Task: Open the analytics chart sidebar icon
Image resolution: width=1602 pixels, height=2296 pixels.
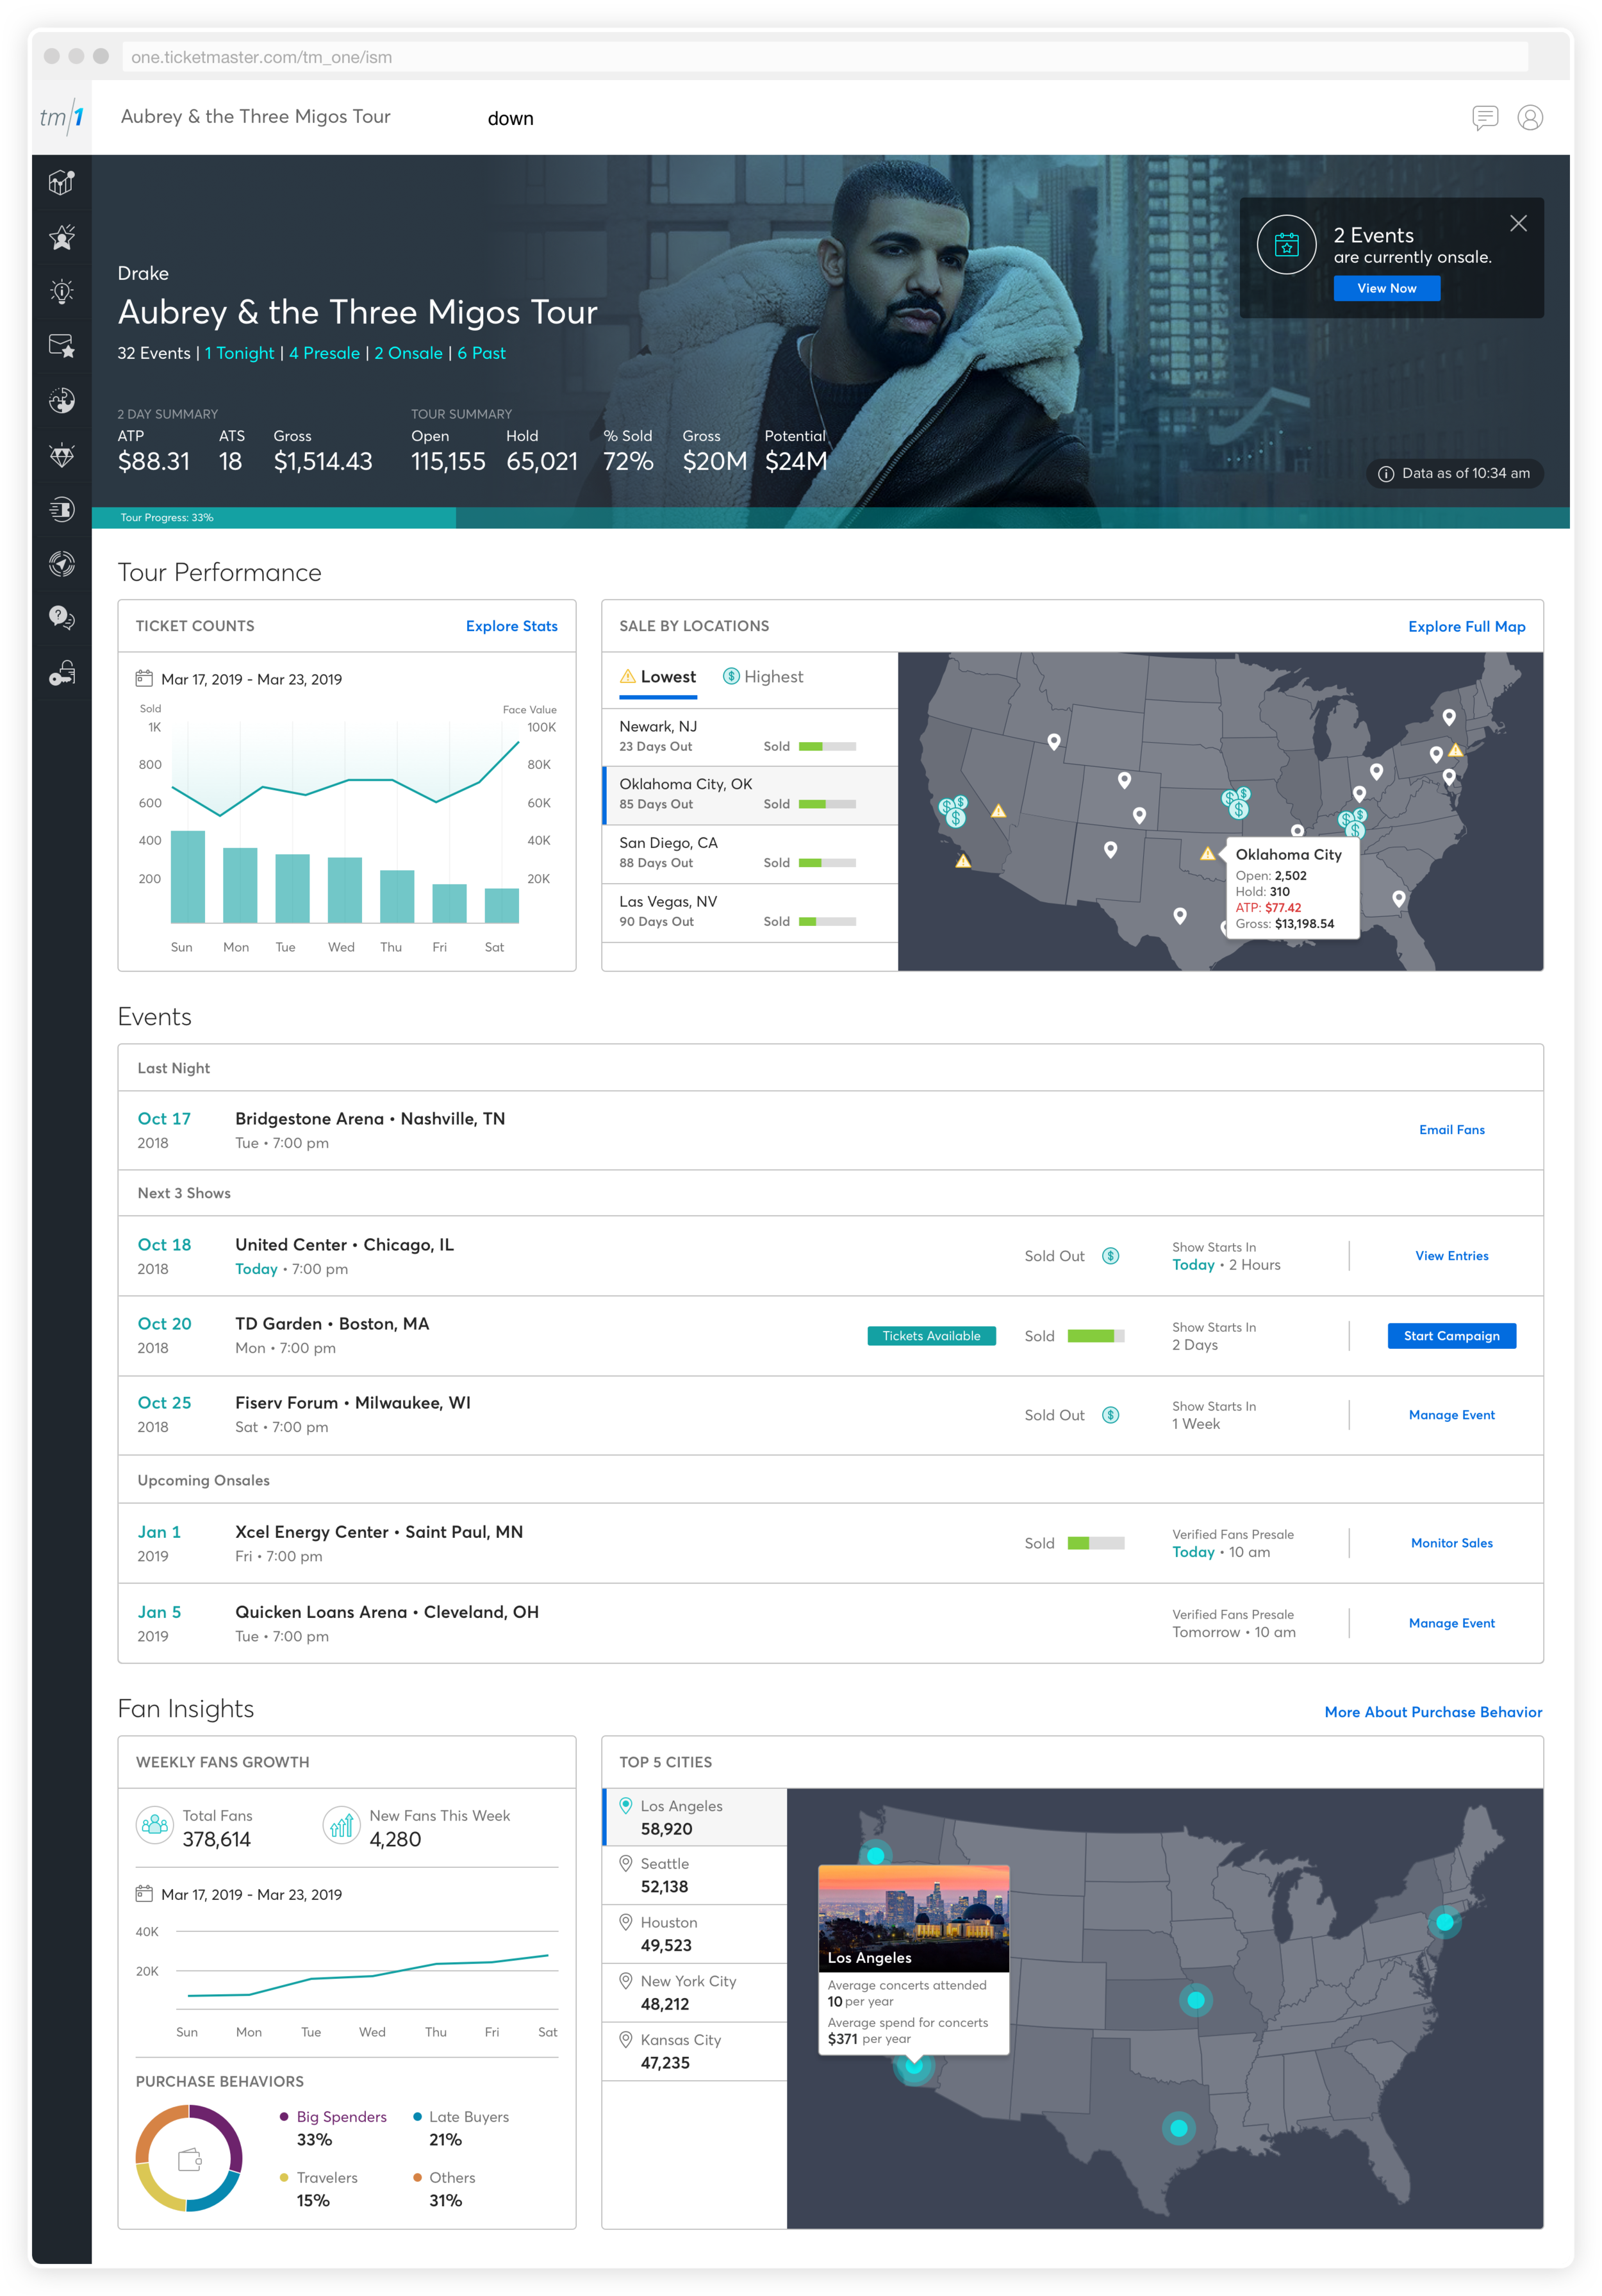Action: 62,182
